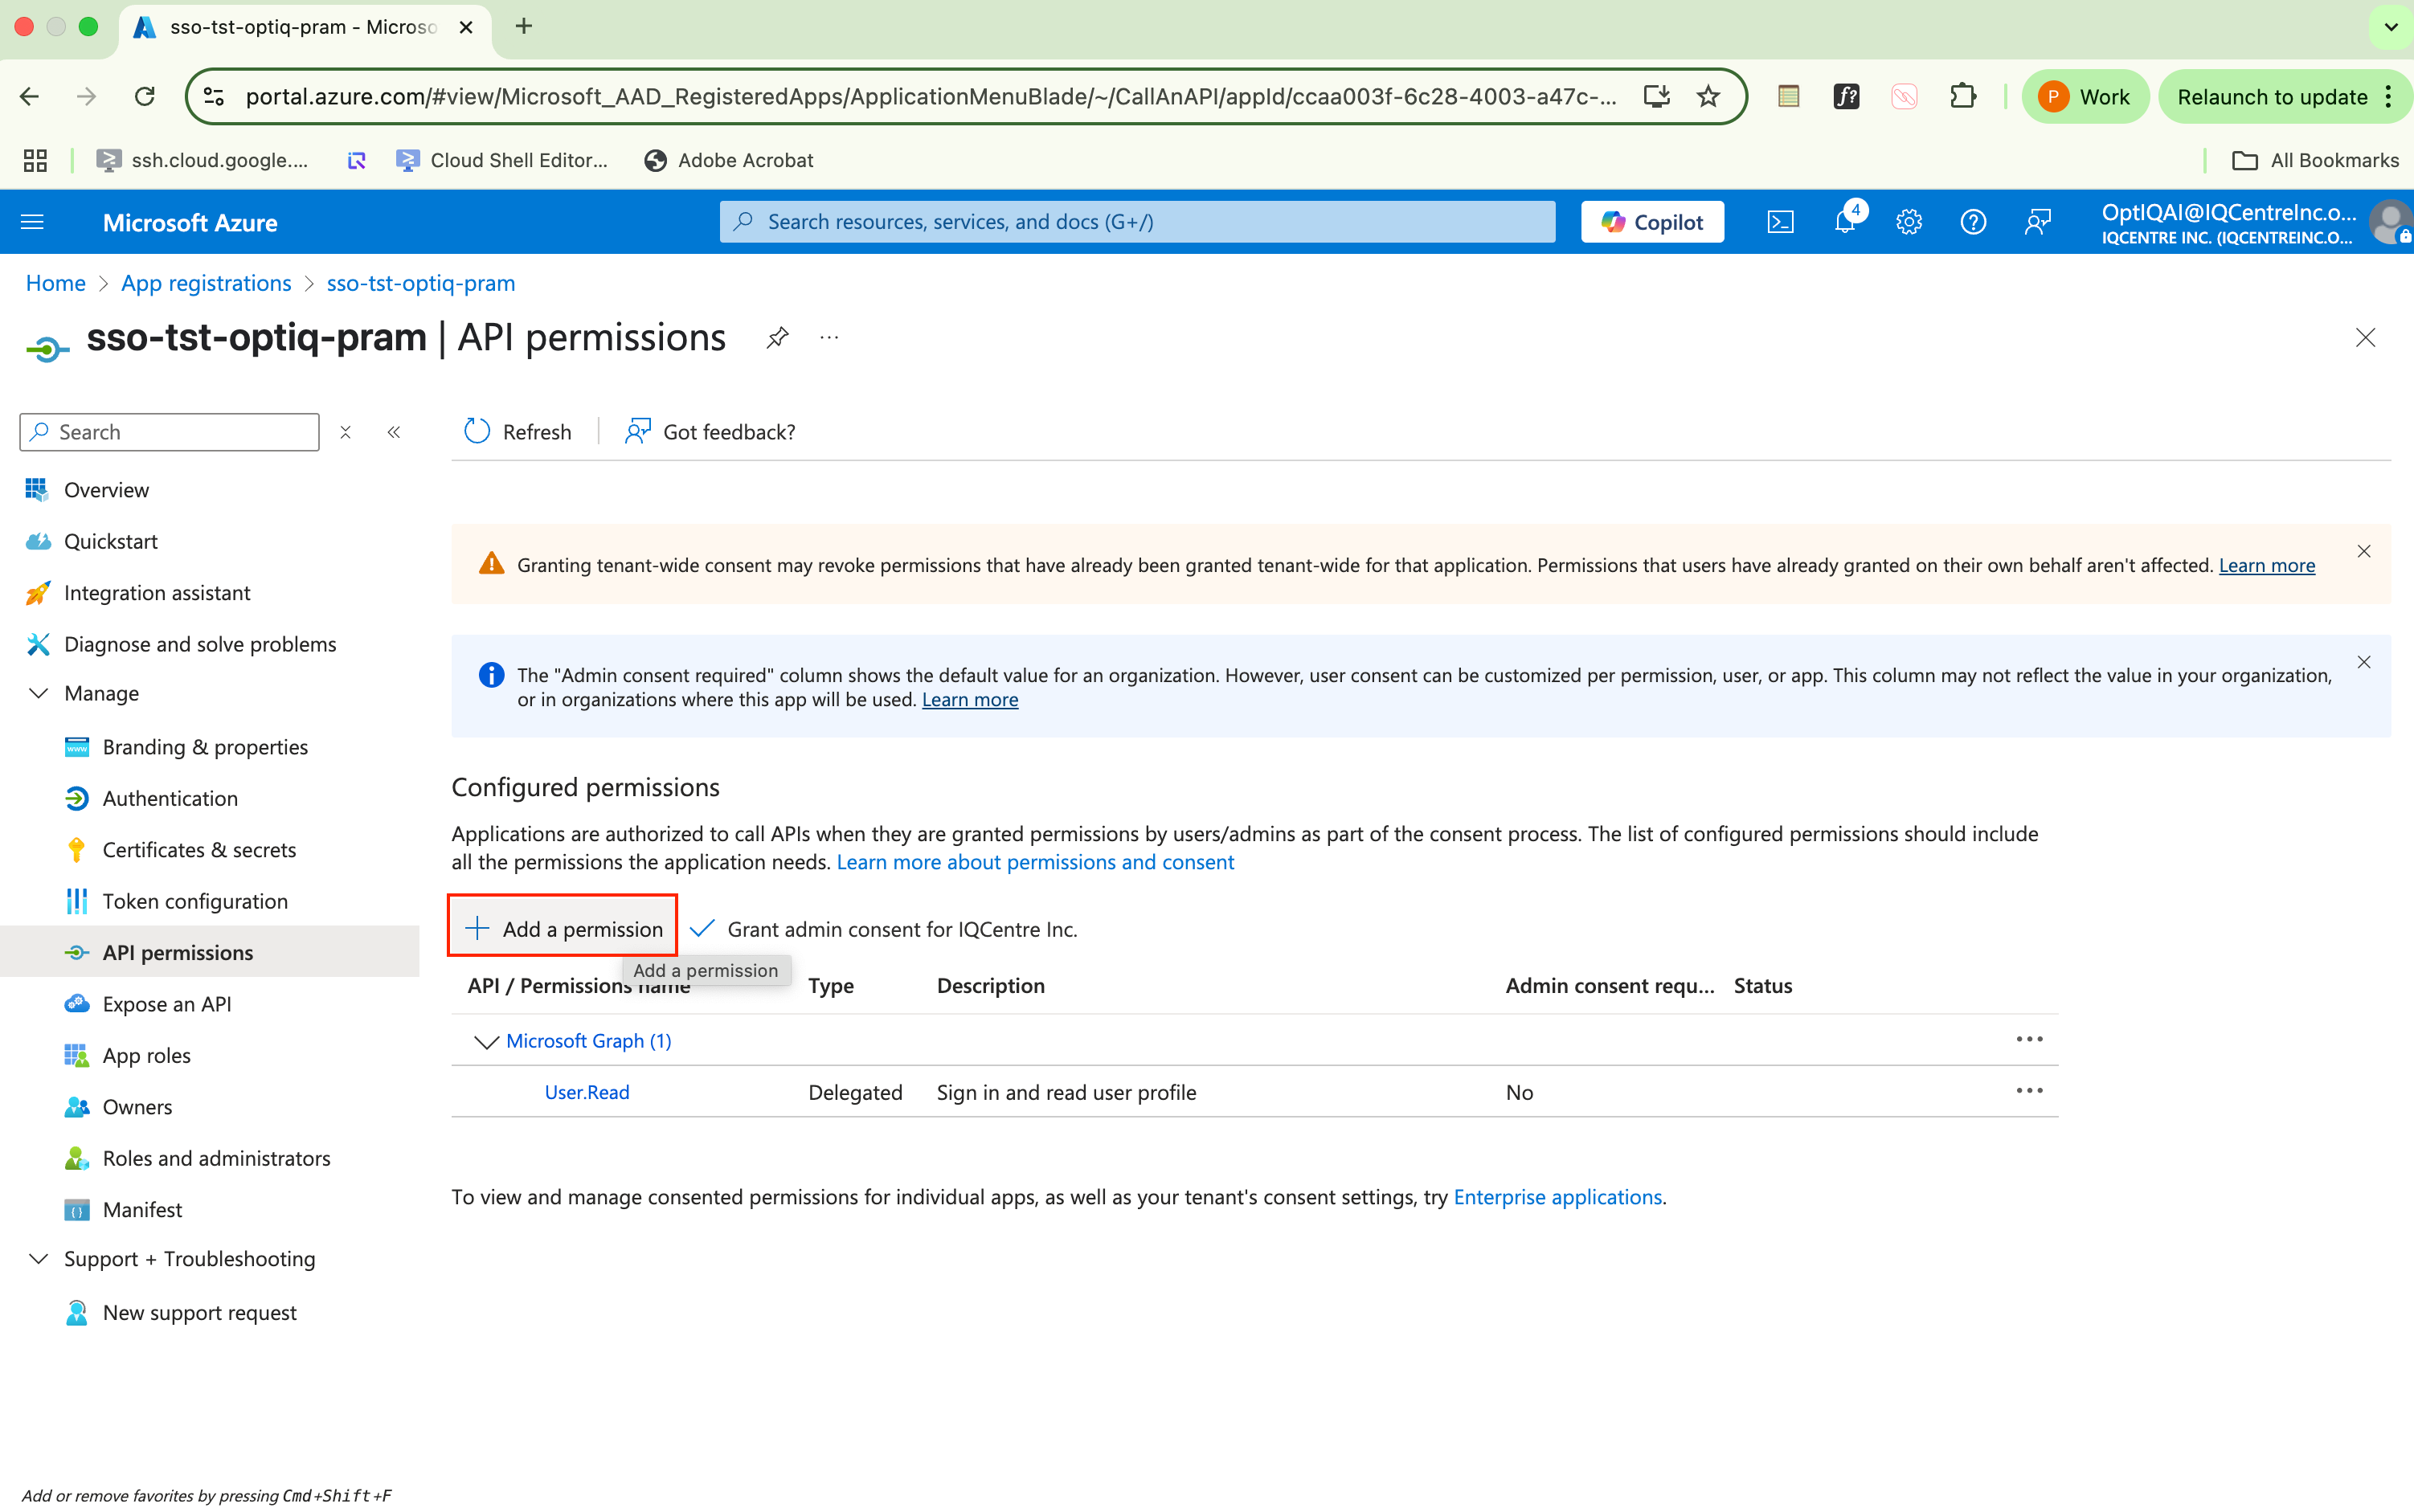Open the account avatar menu

(x=2391, y=222)
